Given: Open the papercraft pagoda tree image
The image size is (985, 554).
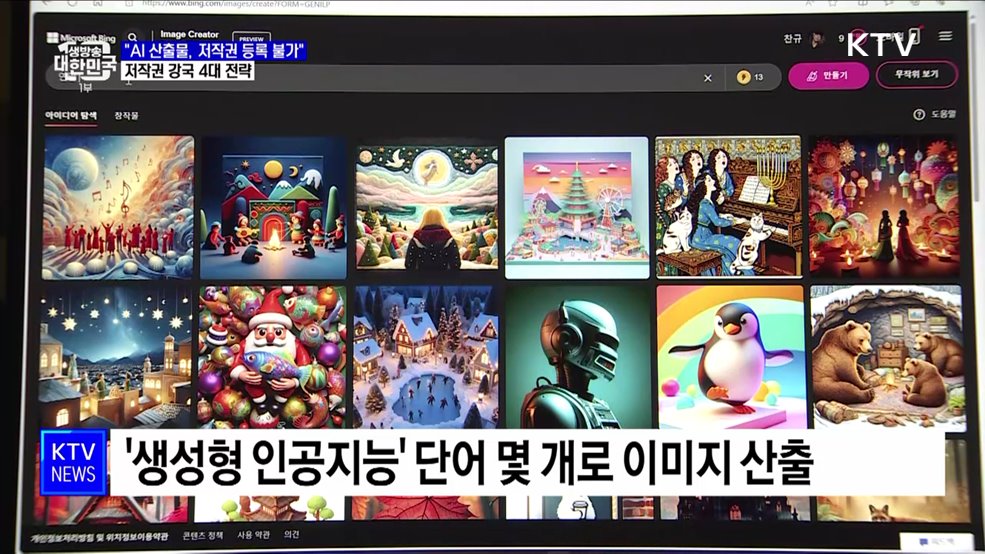Looking at the screenshot, I should [577, 207].
